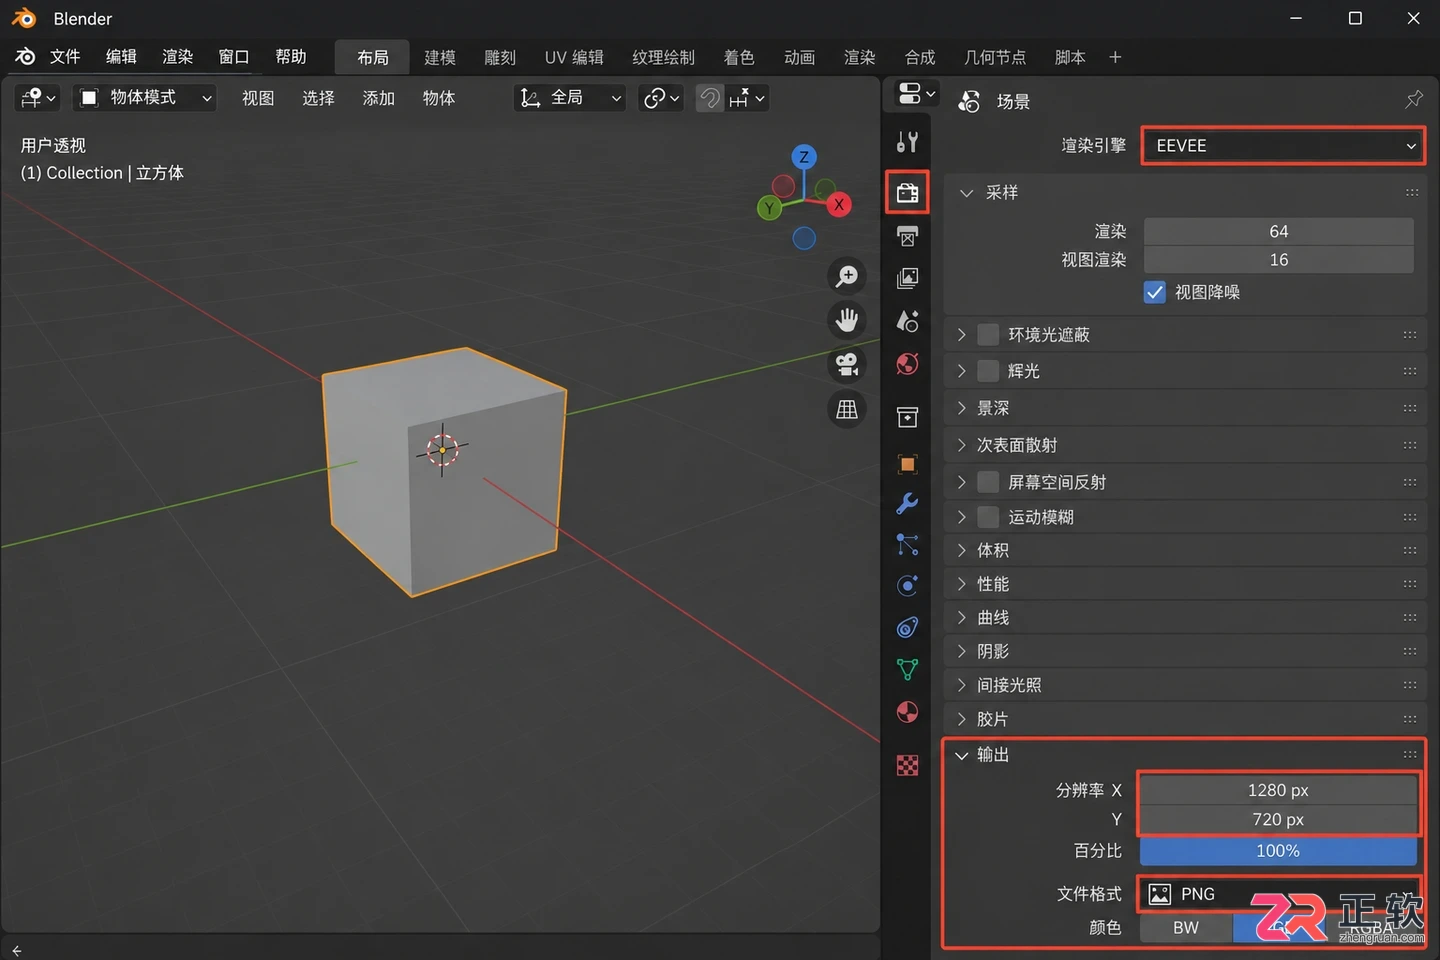This screenshot has width=1440, height=960.
Task: Open the Object Data green triangle tab
Action: click(907, 669)
